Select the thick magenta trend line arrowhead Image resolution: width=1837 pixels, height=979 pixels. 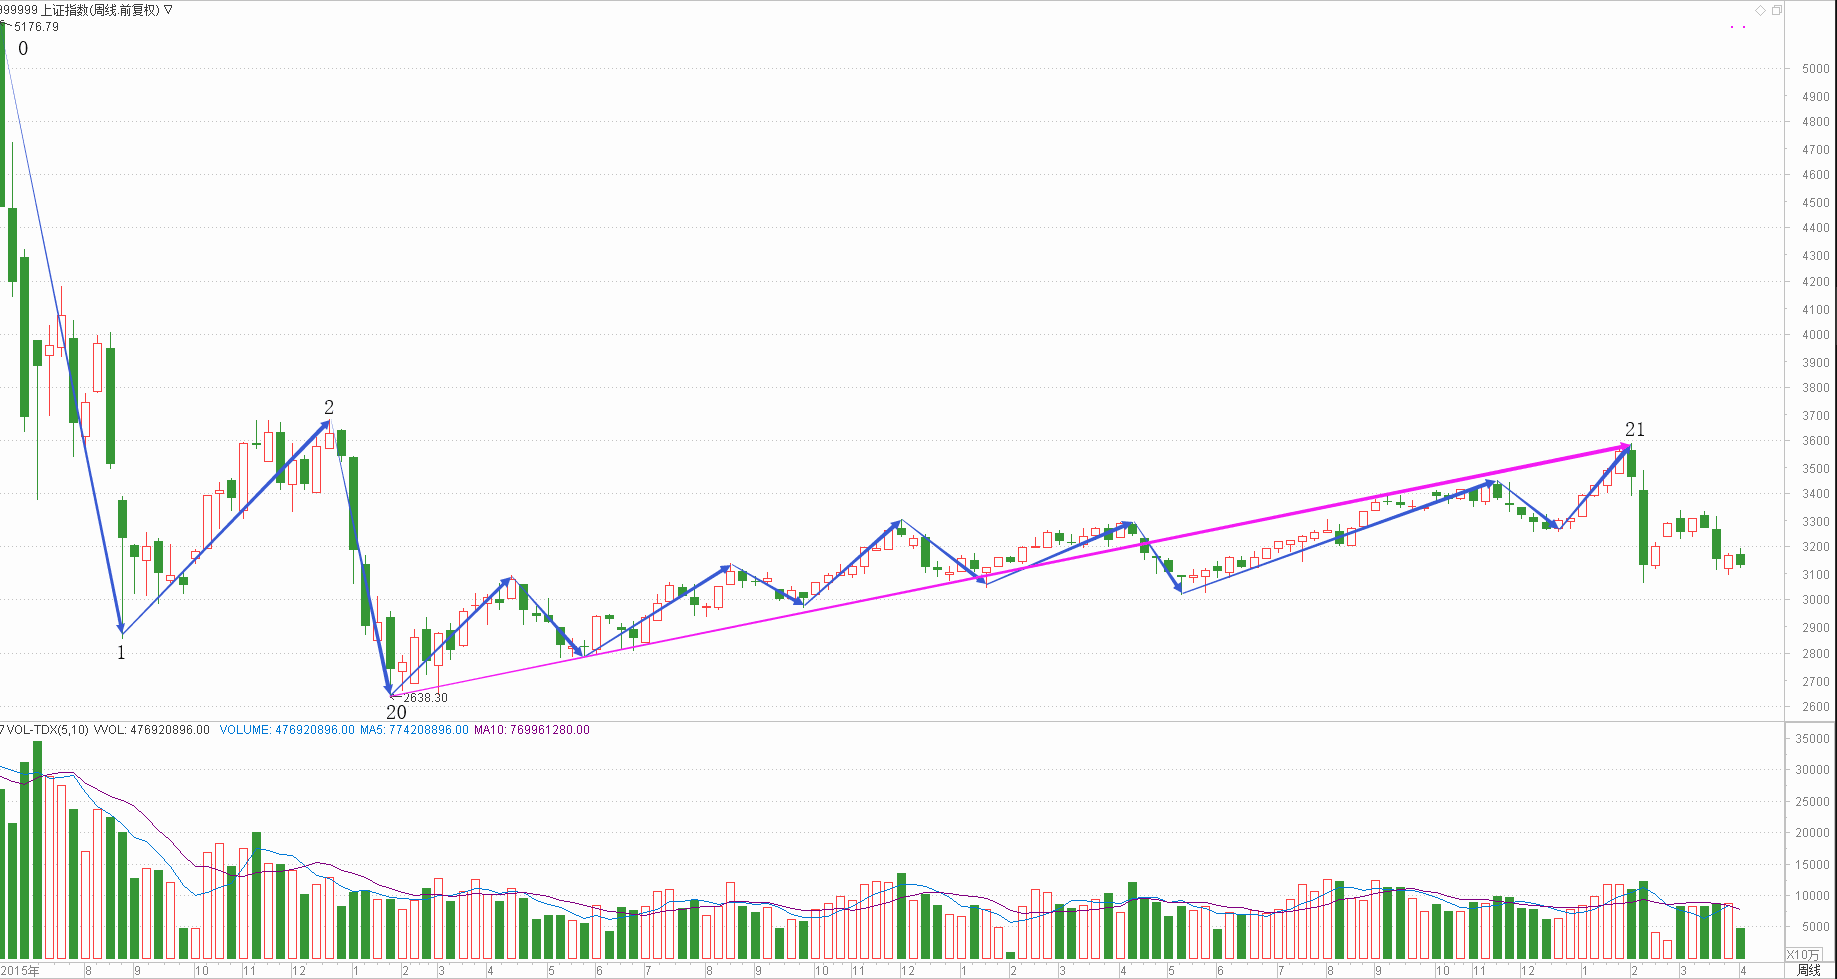[x=1625, y=445]
